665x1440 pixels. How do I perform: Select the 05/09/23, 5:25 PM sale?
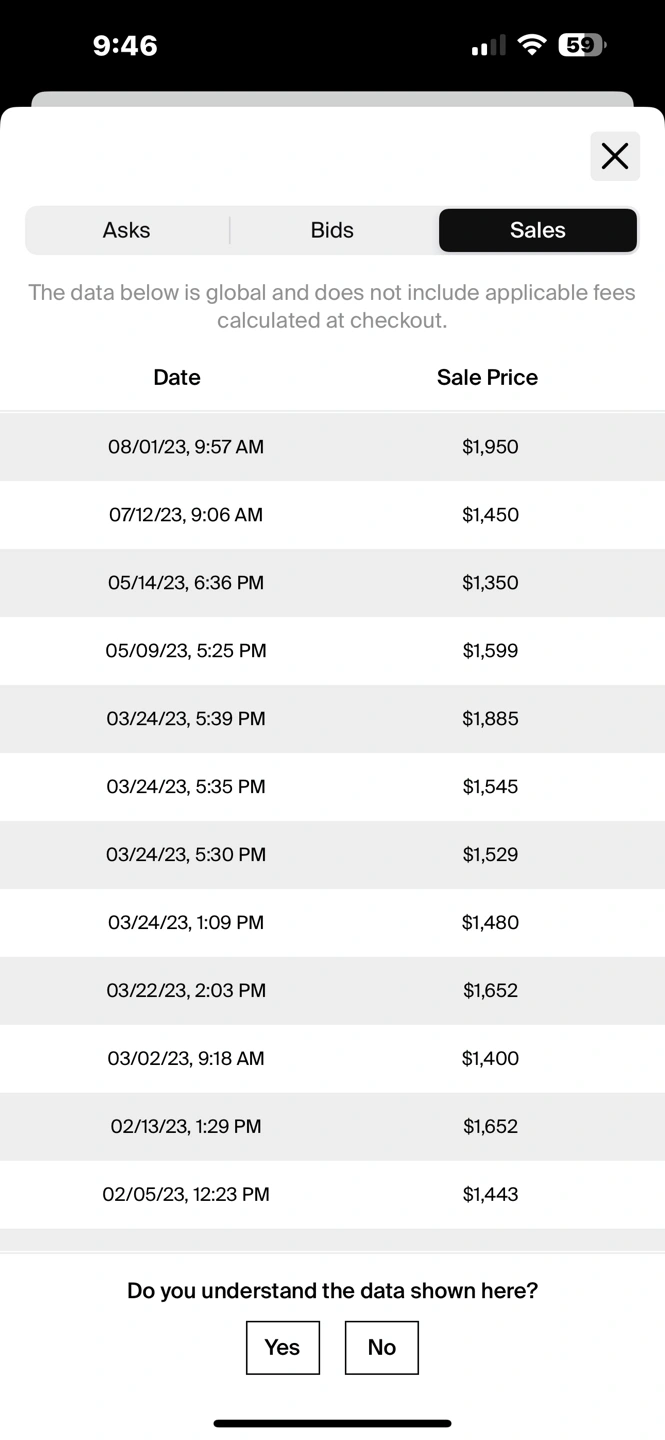[x=332, y=651]
